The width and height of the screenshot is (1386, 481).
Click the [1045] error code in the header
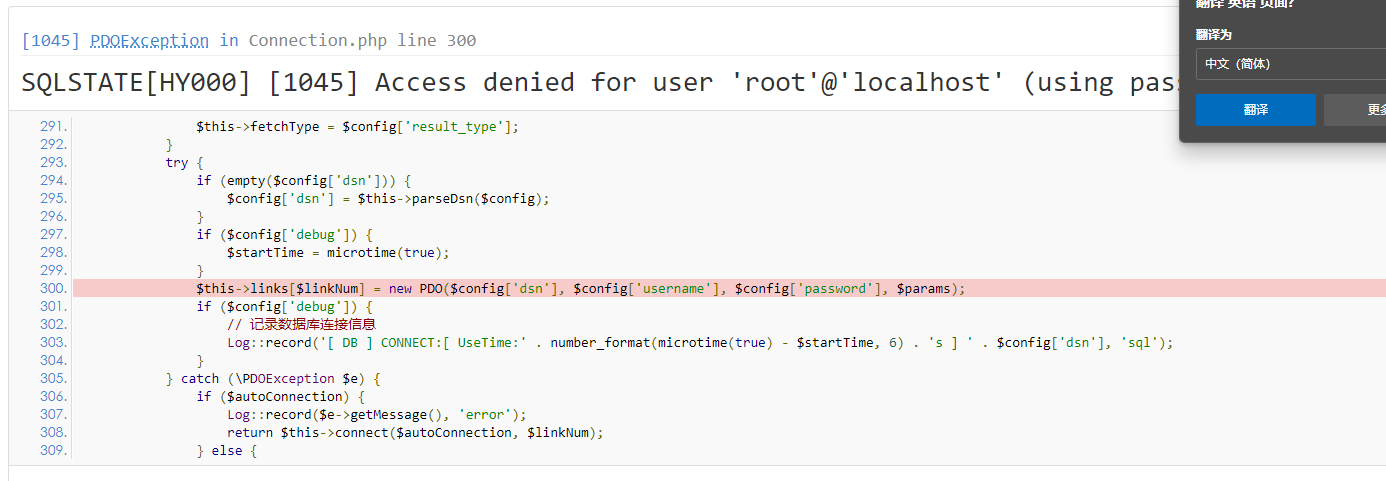(x=52, y=41)
